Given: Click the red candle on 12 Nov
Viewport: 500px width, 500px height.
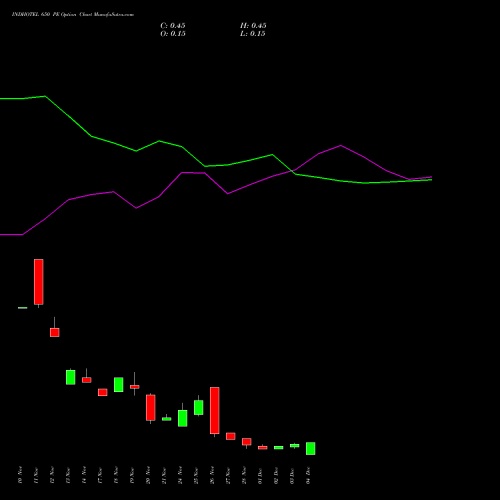Looking at the screenshot, I should [55, 332].
